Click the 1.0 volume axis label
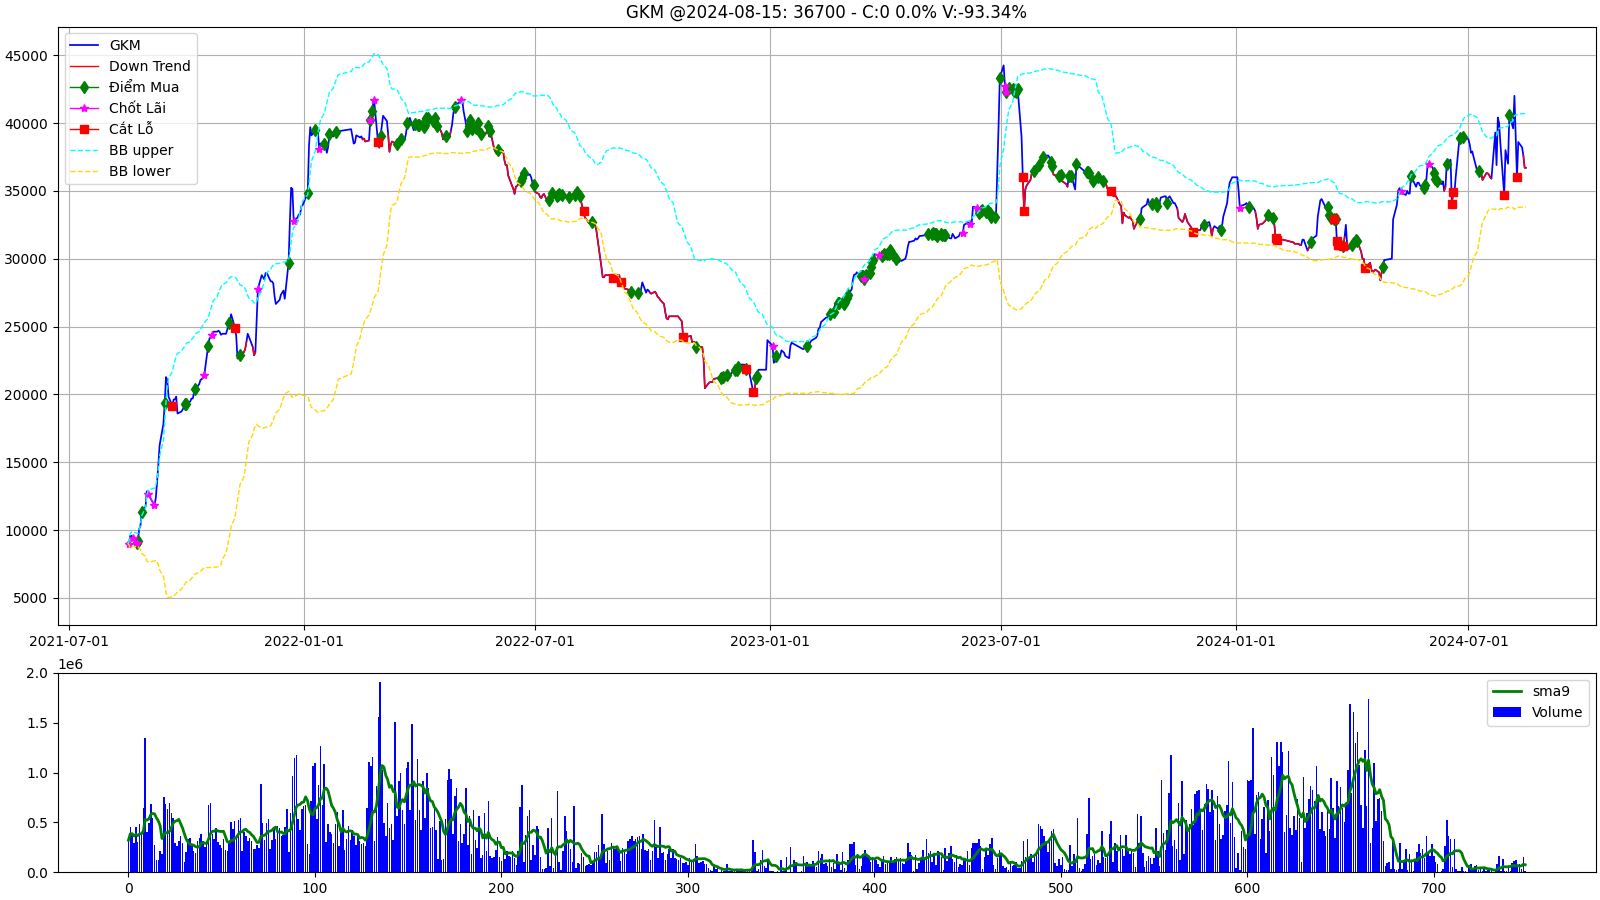The width and height of the screenshot is (1600, 900). [37, 773]
